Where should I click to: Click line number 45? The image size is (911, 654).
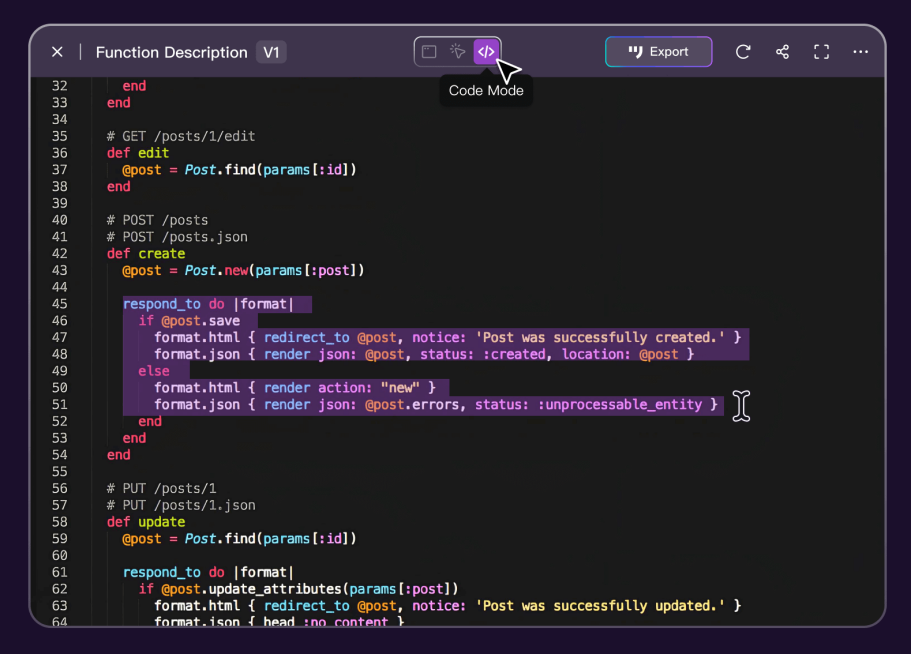point(60,304)
